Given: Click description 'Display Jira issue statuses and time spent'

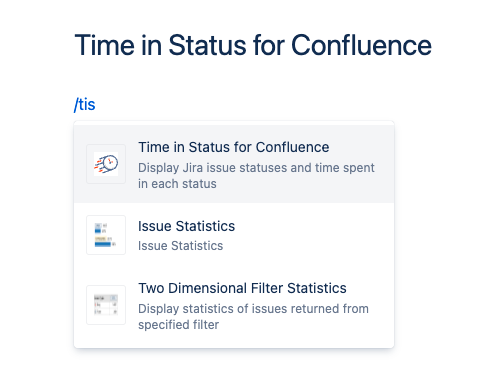Looking at the screenshot, I should (256, 168).
